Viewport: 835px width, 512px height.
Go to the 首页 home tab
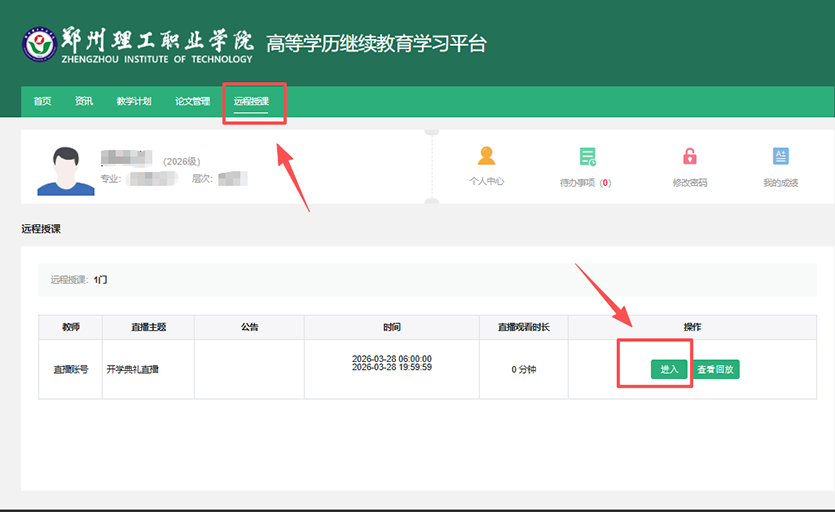click(43, 101)
